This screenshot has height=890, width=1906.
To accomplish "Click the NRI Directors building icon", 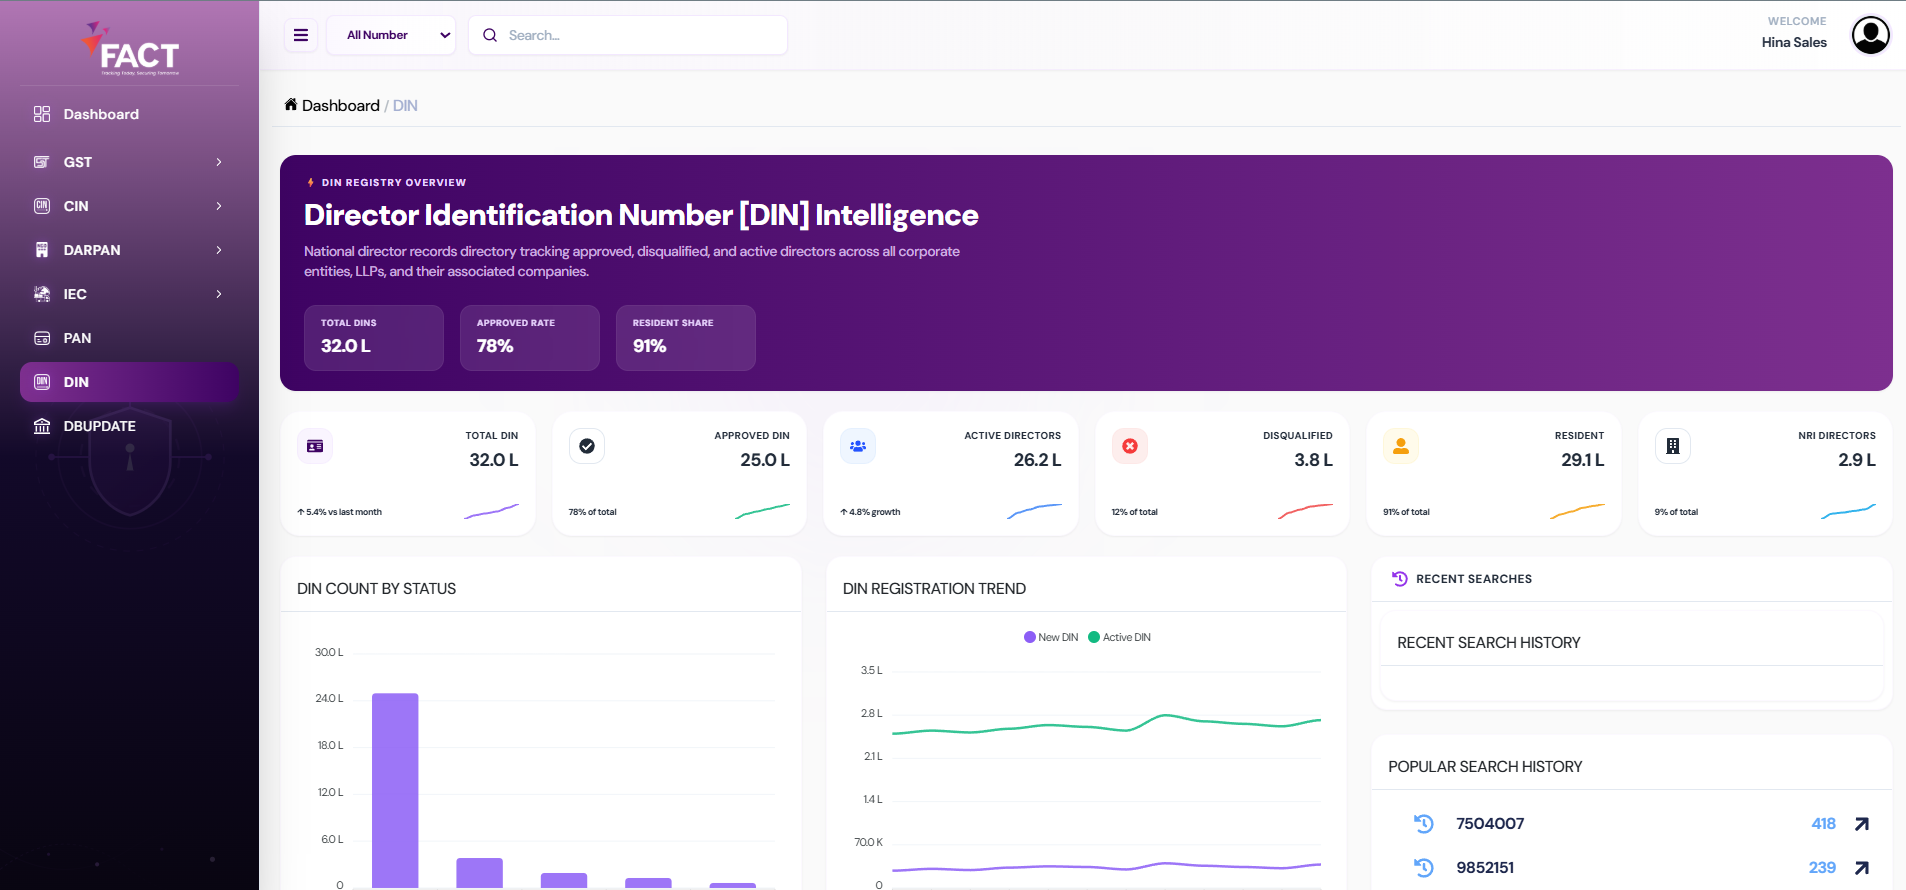I will coord(1673,446).
